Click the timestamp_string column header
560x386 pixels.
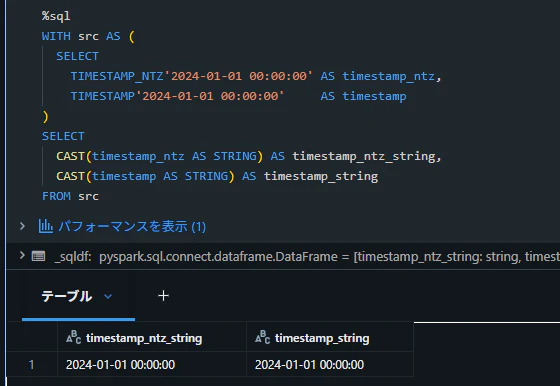coord(330,337)
